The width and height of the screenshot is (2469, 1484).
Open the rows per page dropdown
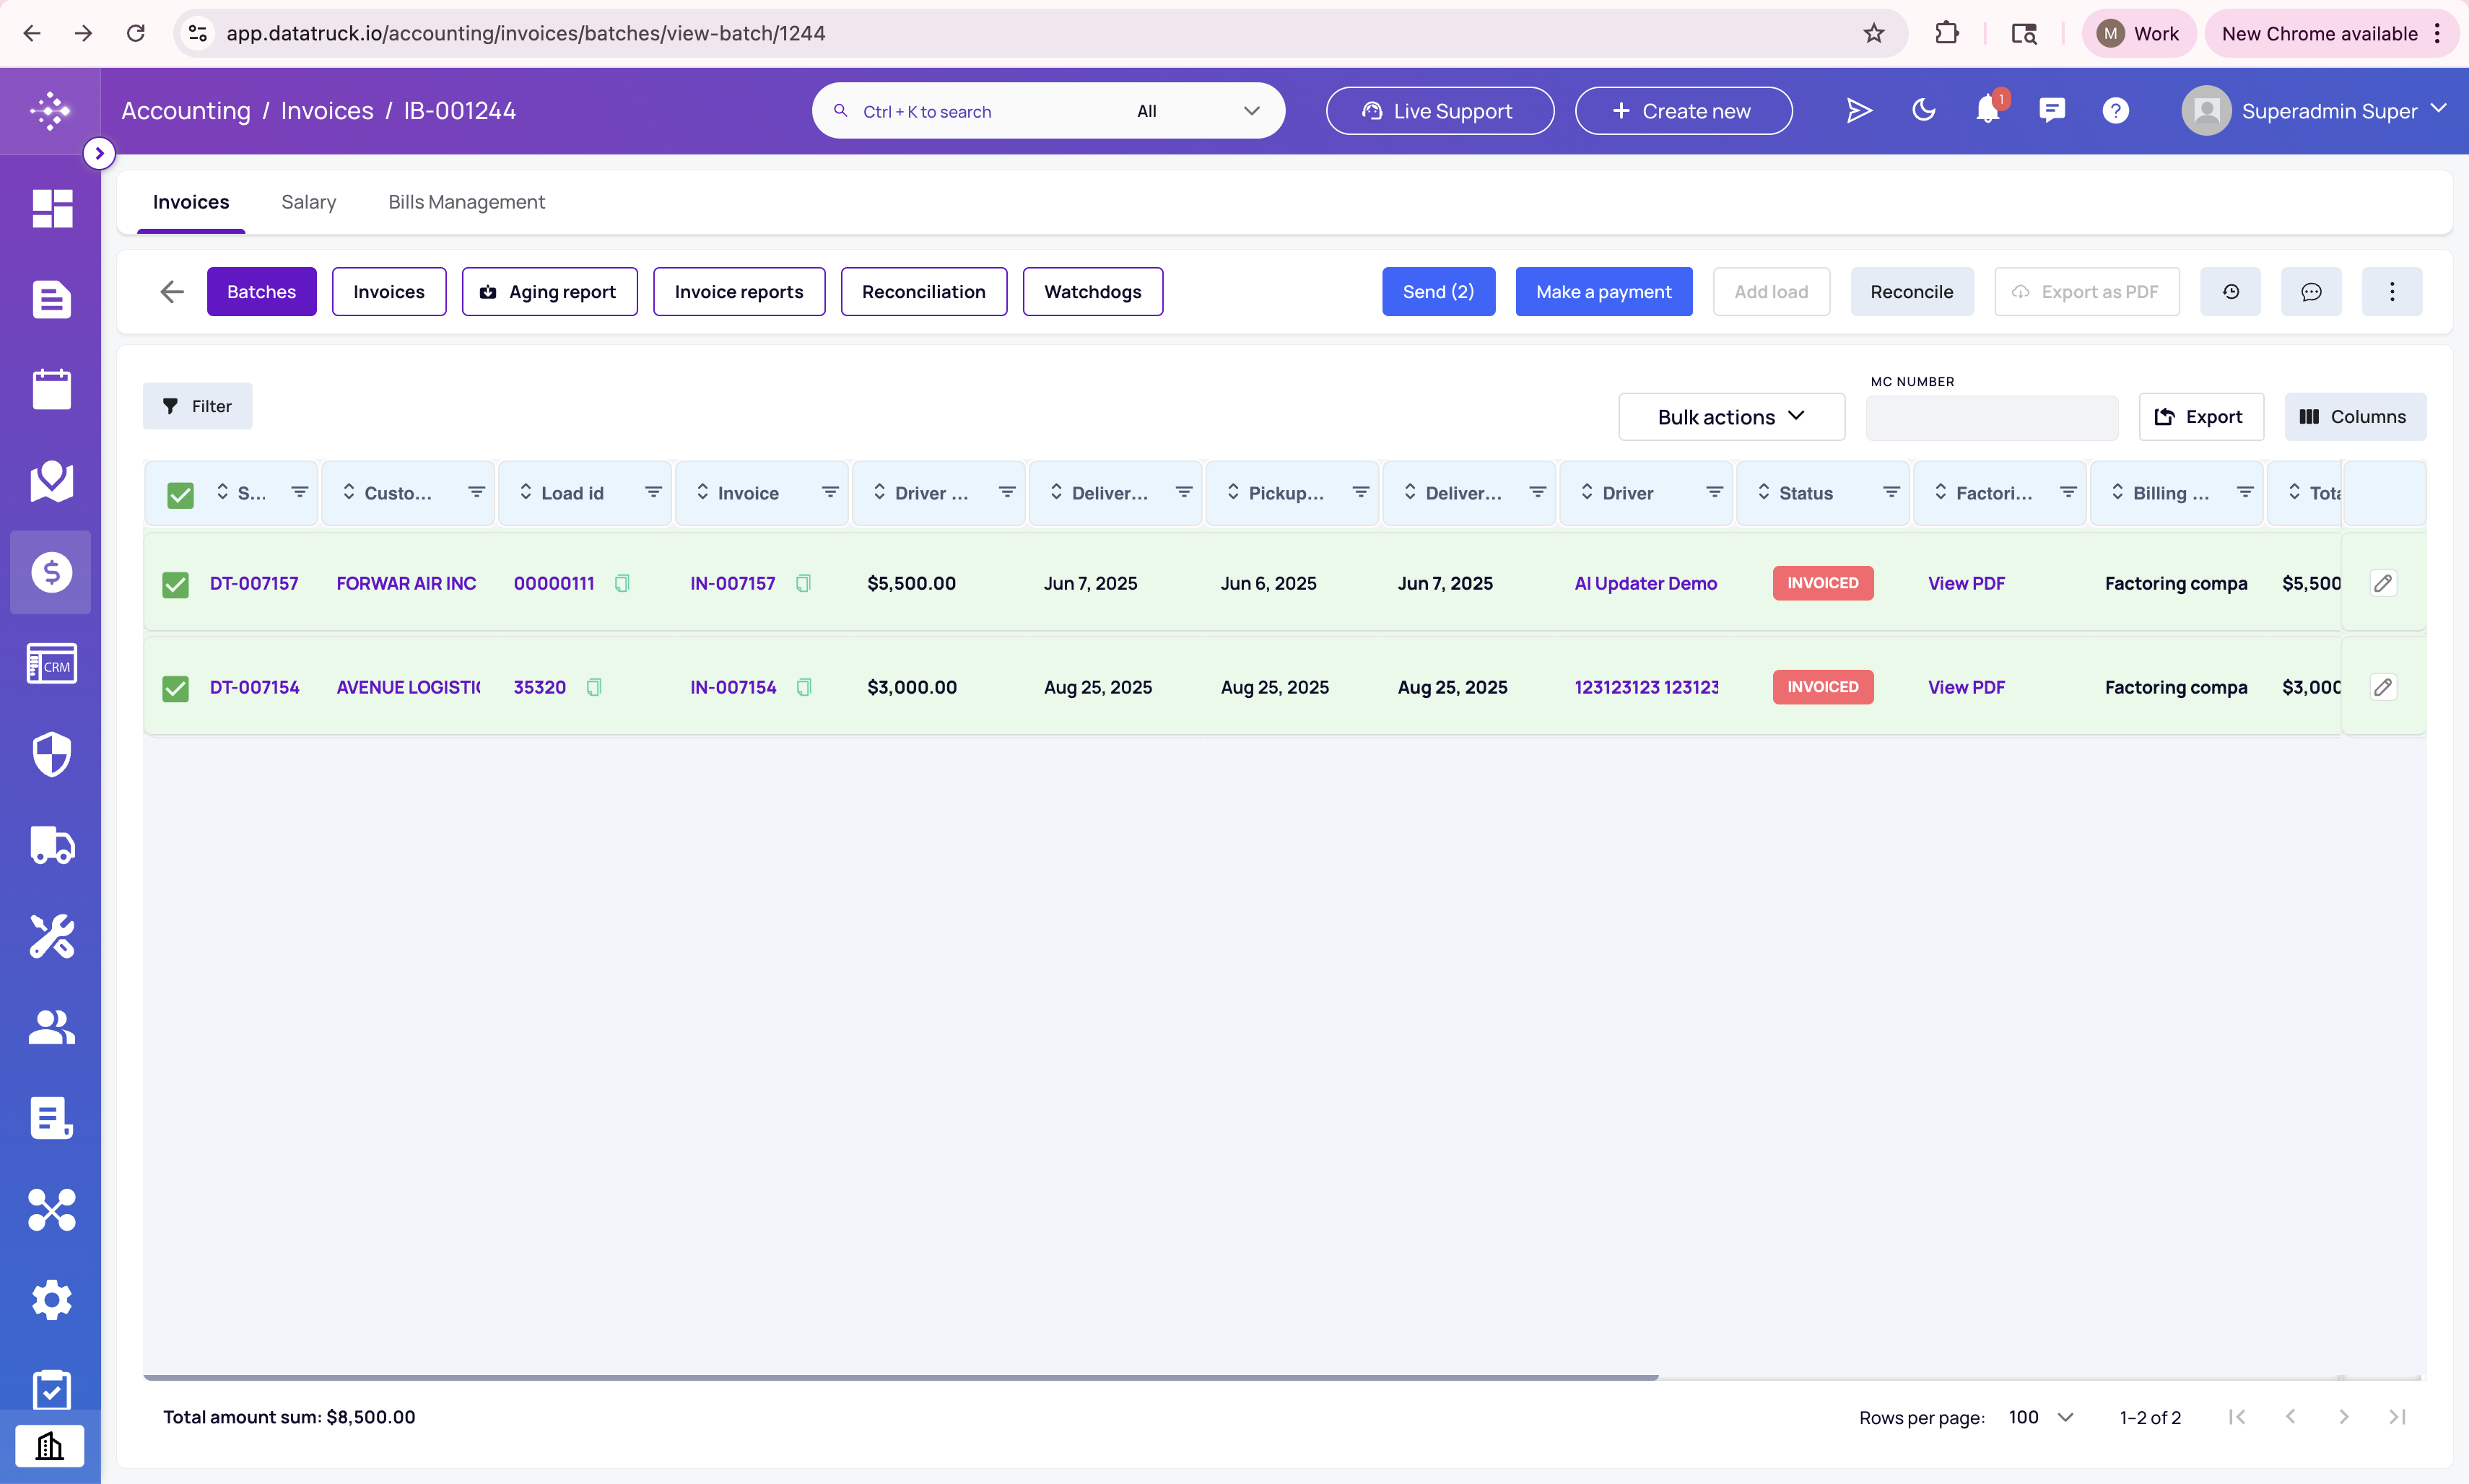(x=2040, y=1417)
